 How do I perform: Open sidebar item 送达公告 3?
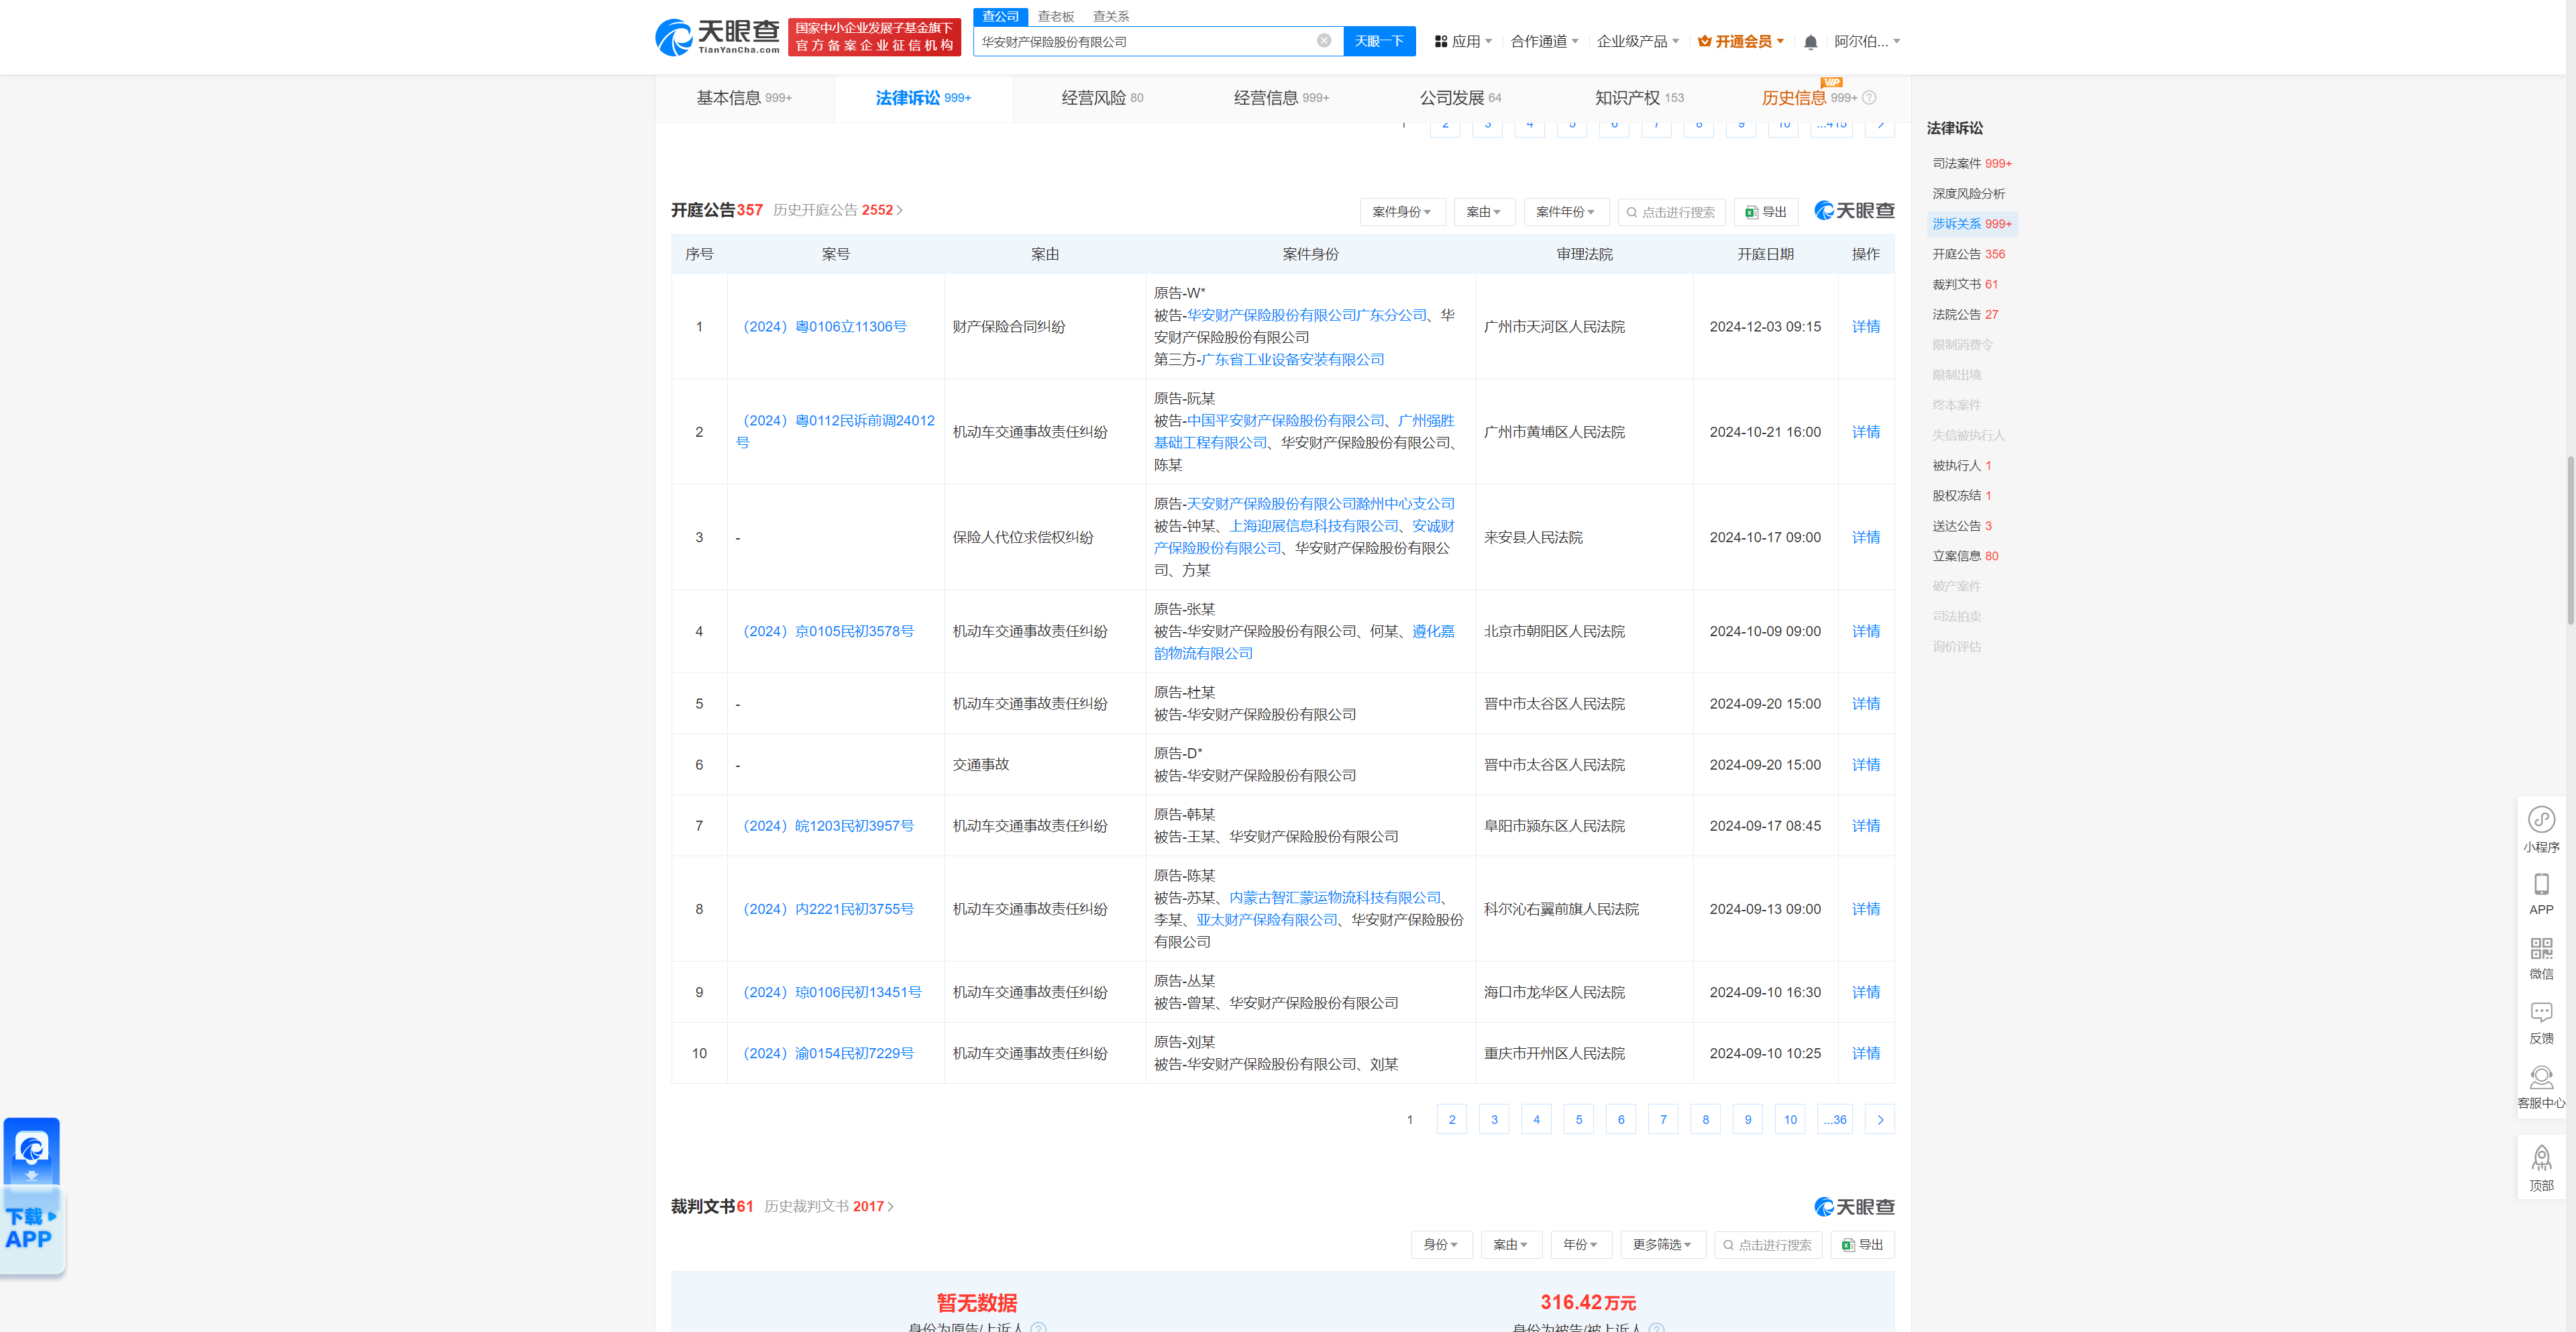pyautogui.click(x=1961, y=526)
